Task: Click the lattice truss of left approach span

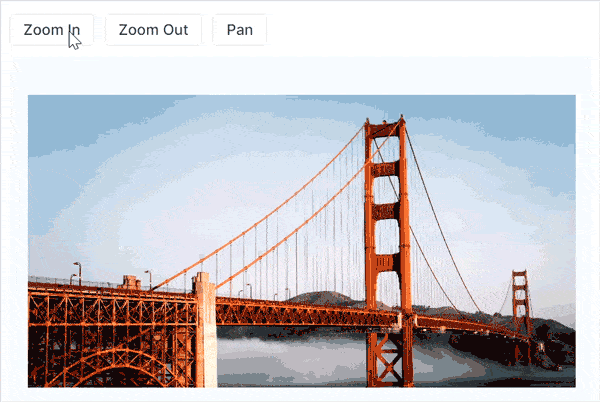Action: point(111,321)
